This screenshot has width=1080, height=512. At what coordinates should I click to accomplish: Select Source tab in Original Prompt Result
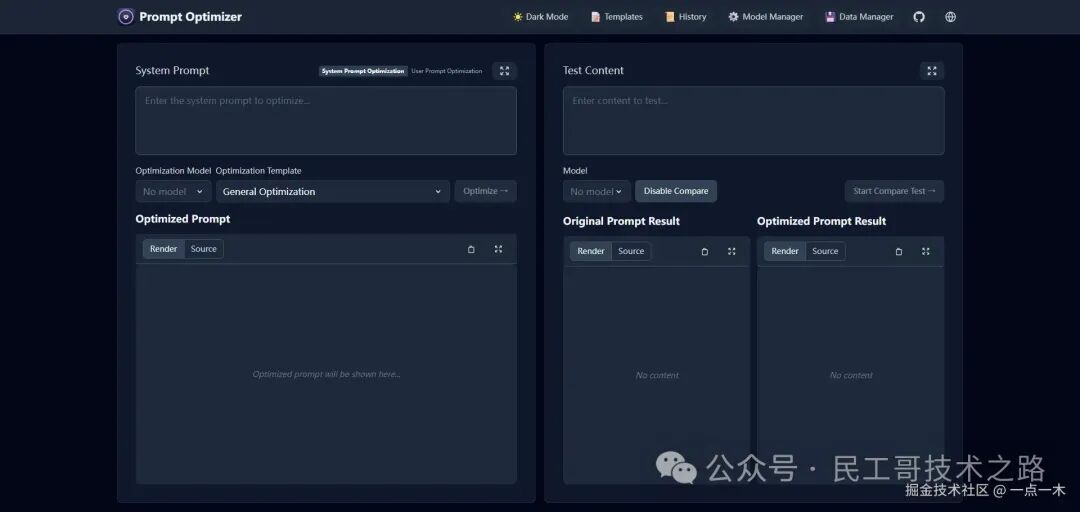[x=631, y=251]
